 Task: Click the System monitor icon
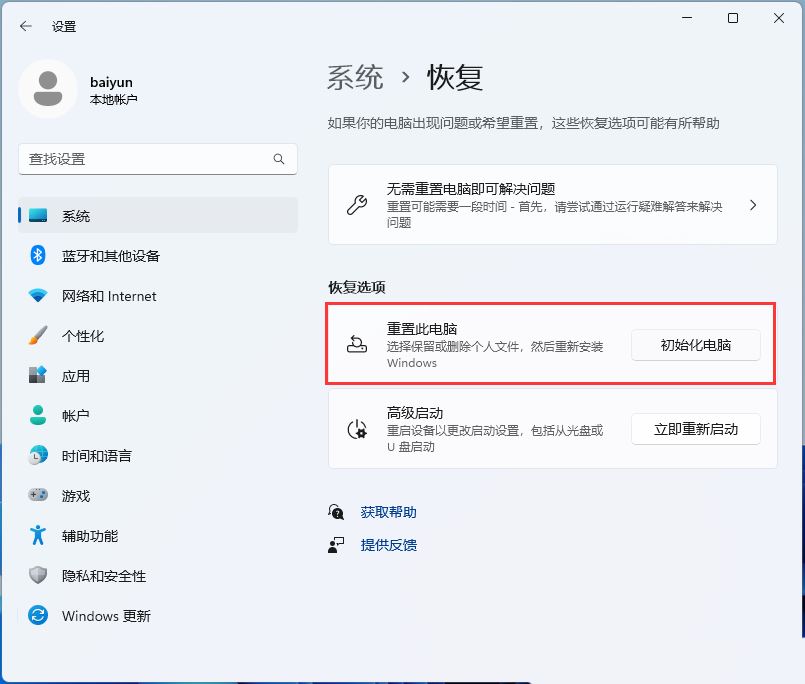point(38,216)
